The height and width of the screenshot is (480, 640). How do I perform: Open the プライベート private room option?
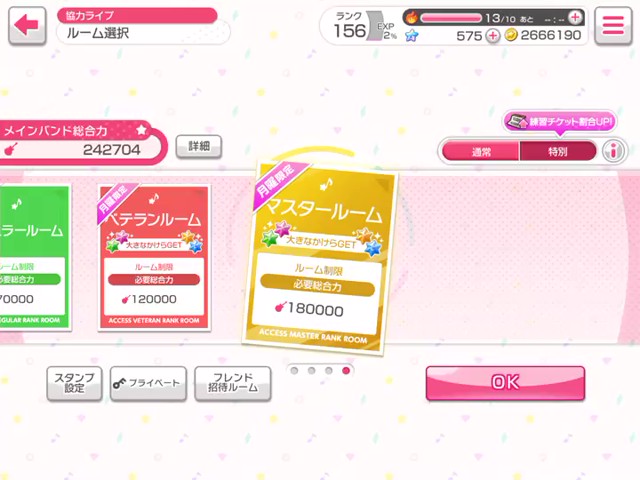148,383
